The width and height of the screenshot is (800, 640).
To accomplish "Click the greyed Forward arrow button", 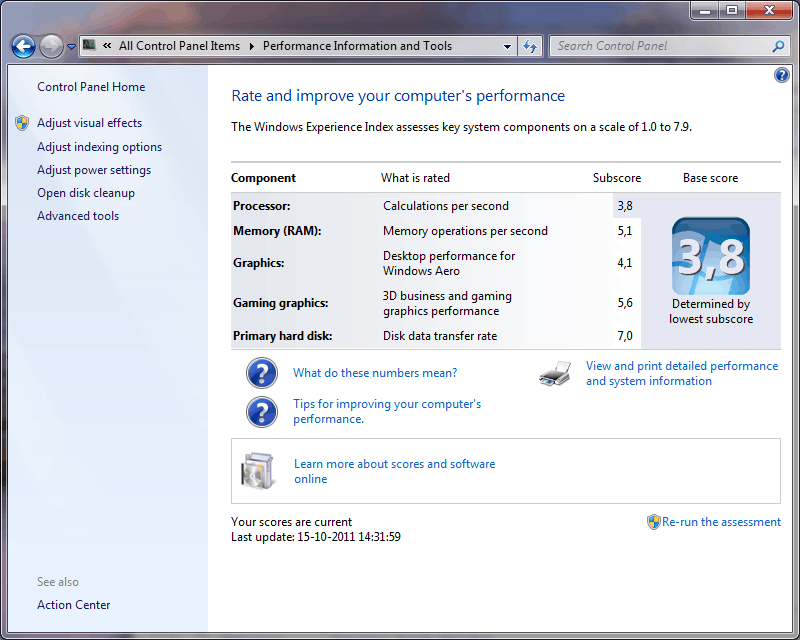I will tap(51, 47).
